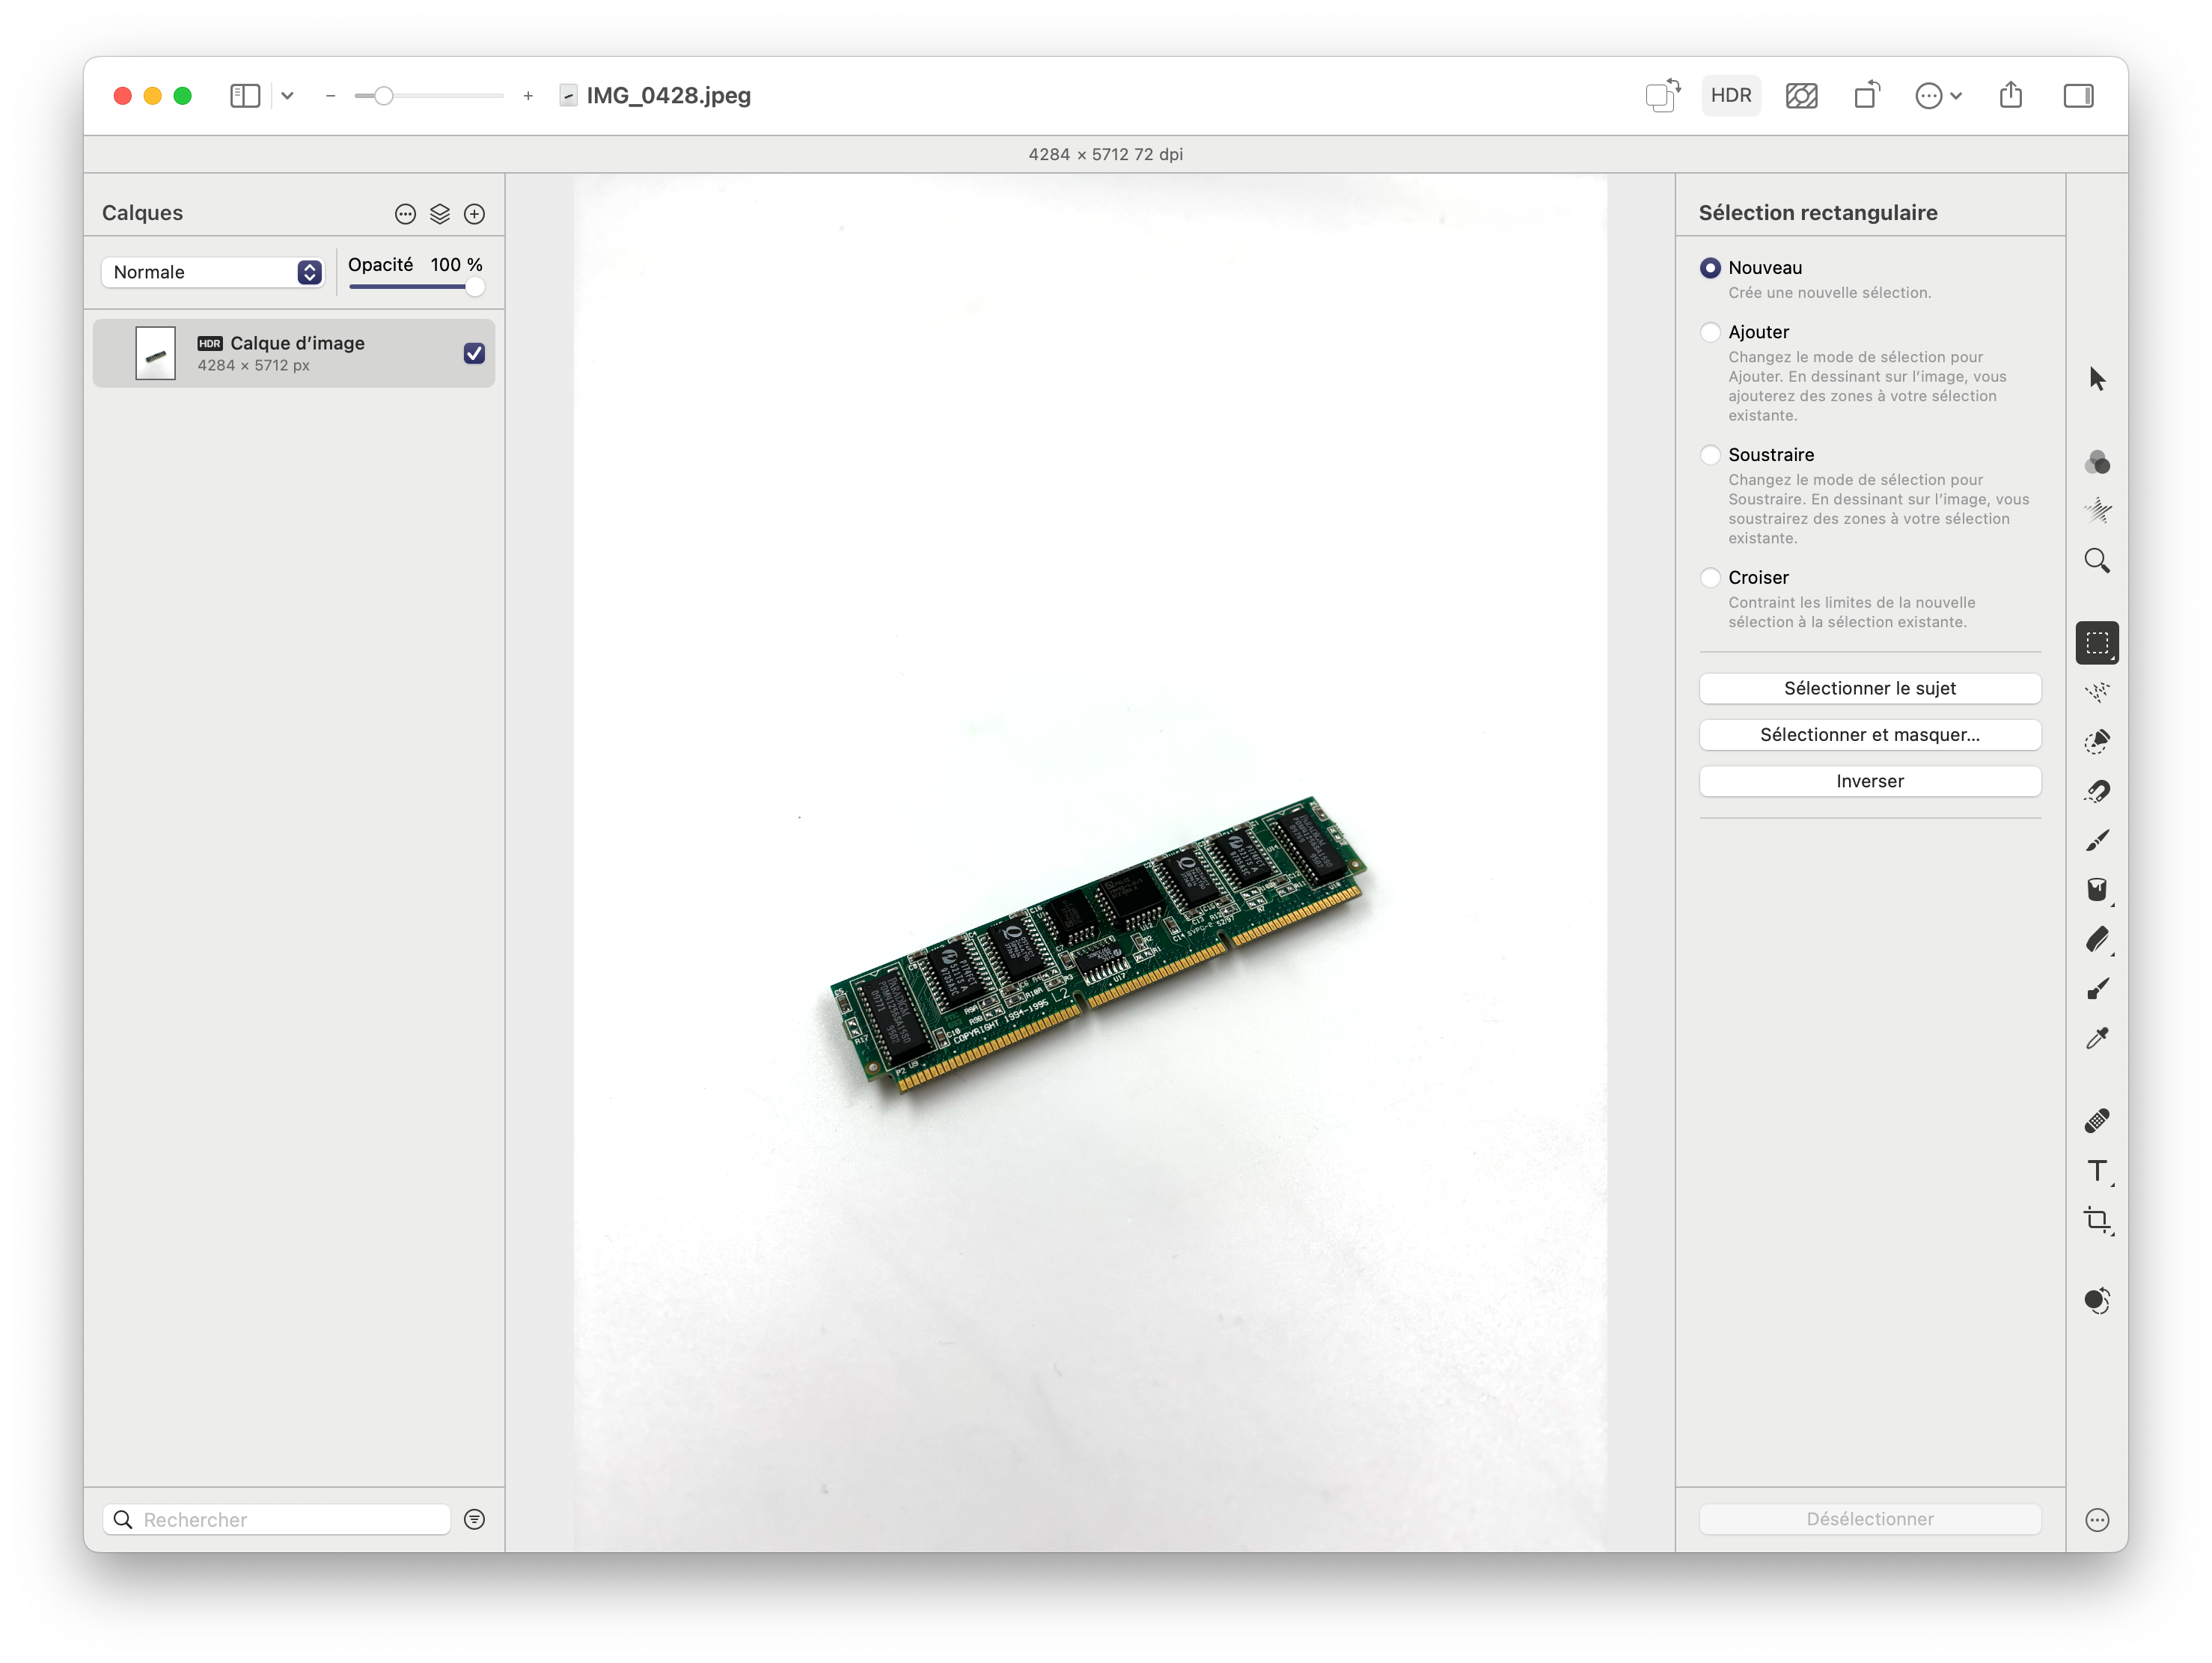The width and height of the screenshot is (2212, 1663).
Task: Select the Selection Brush tool
Action: click(x=2097, y=741)
